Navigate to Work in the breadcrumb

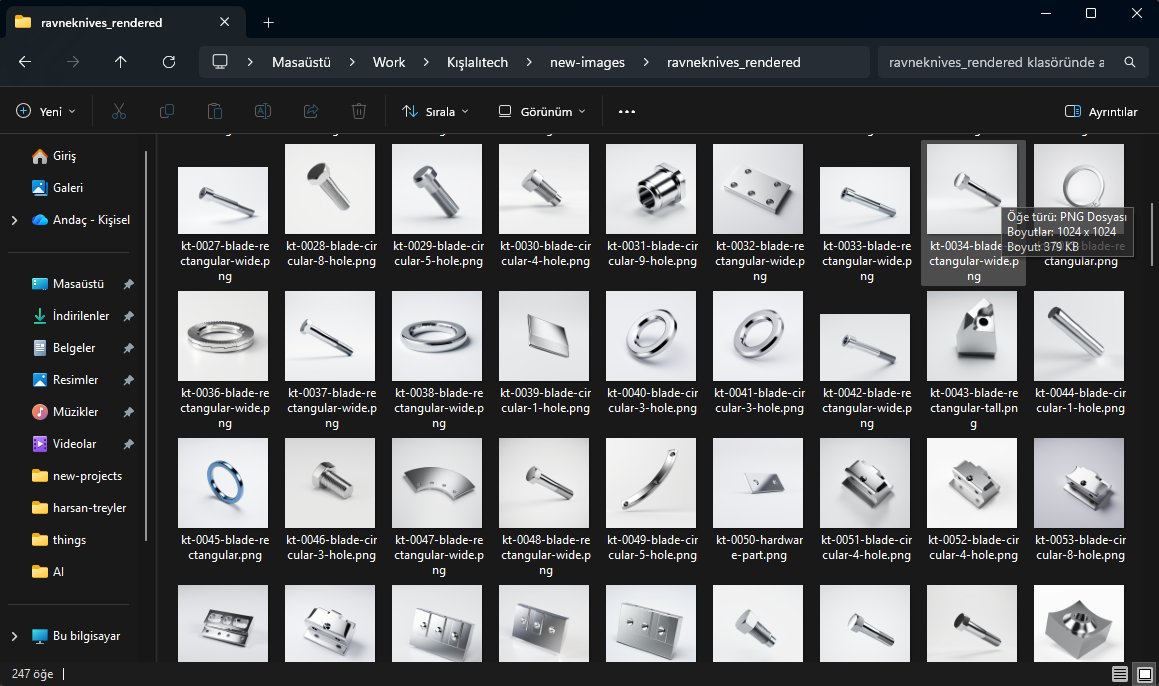389,62
